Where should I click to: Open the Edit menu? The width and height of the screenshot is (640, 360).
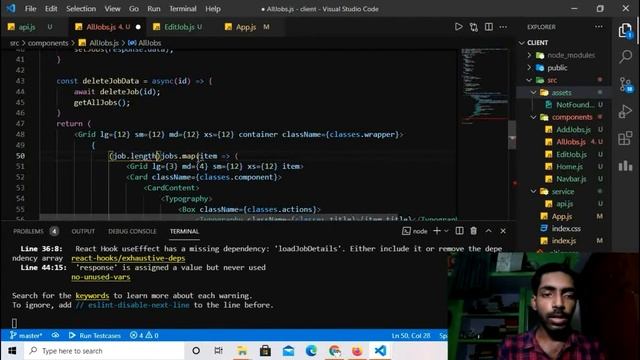(x=51, y=9)
